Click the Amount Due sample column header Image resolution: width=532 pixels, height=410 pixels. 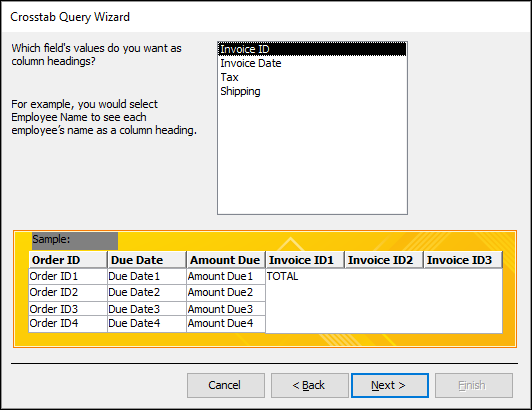[x=226, y=260]
